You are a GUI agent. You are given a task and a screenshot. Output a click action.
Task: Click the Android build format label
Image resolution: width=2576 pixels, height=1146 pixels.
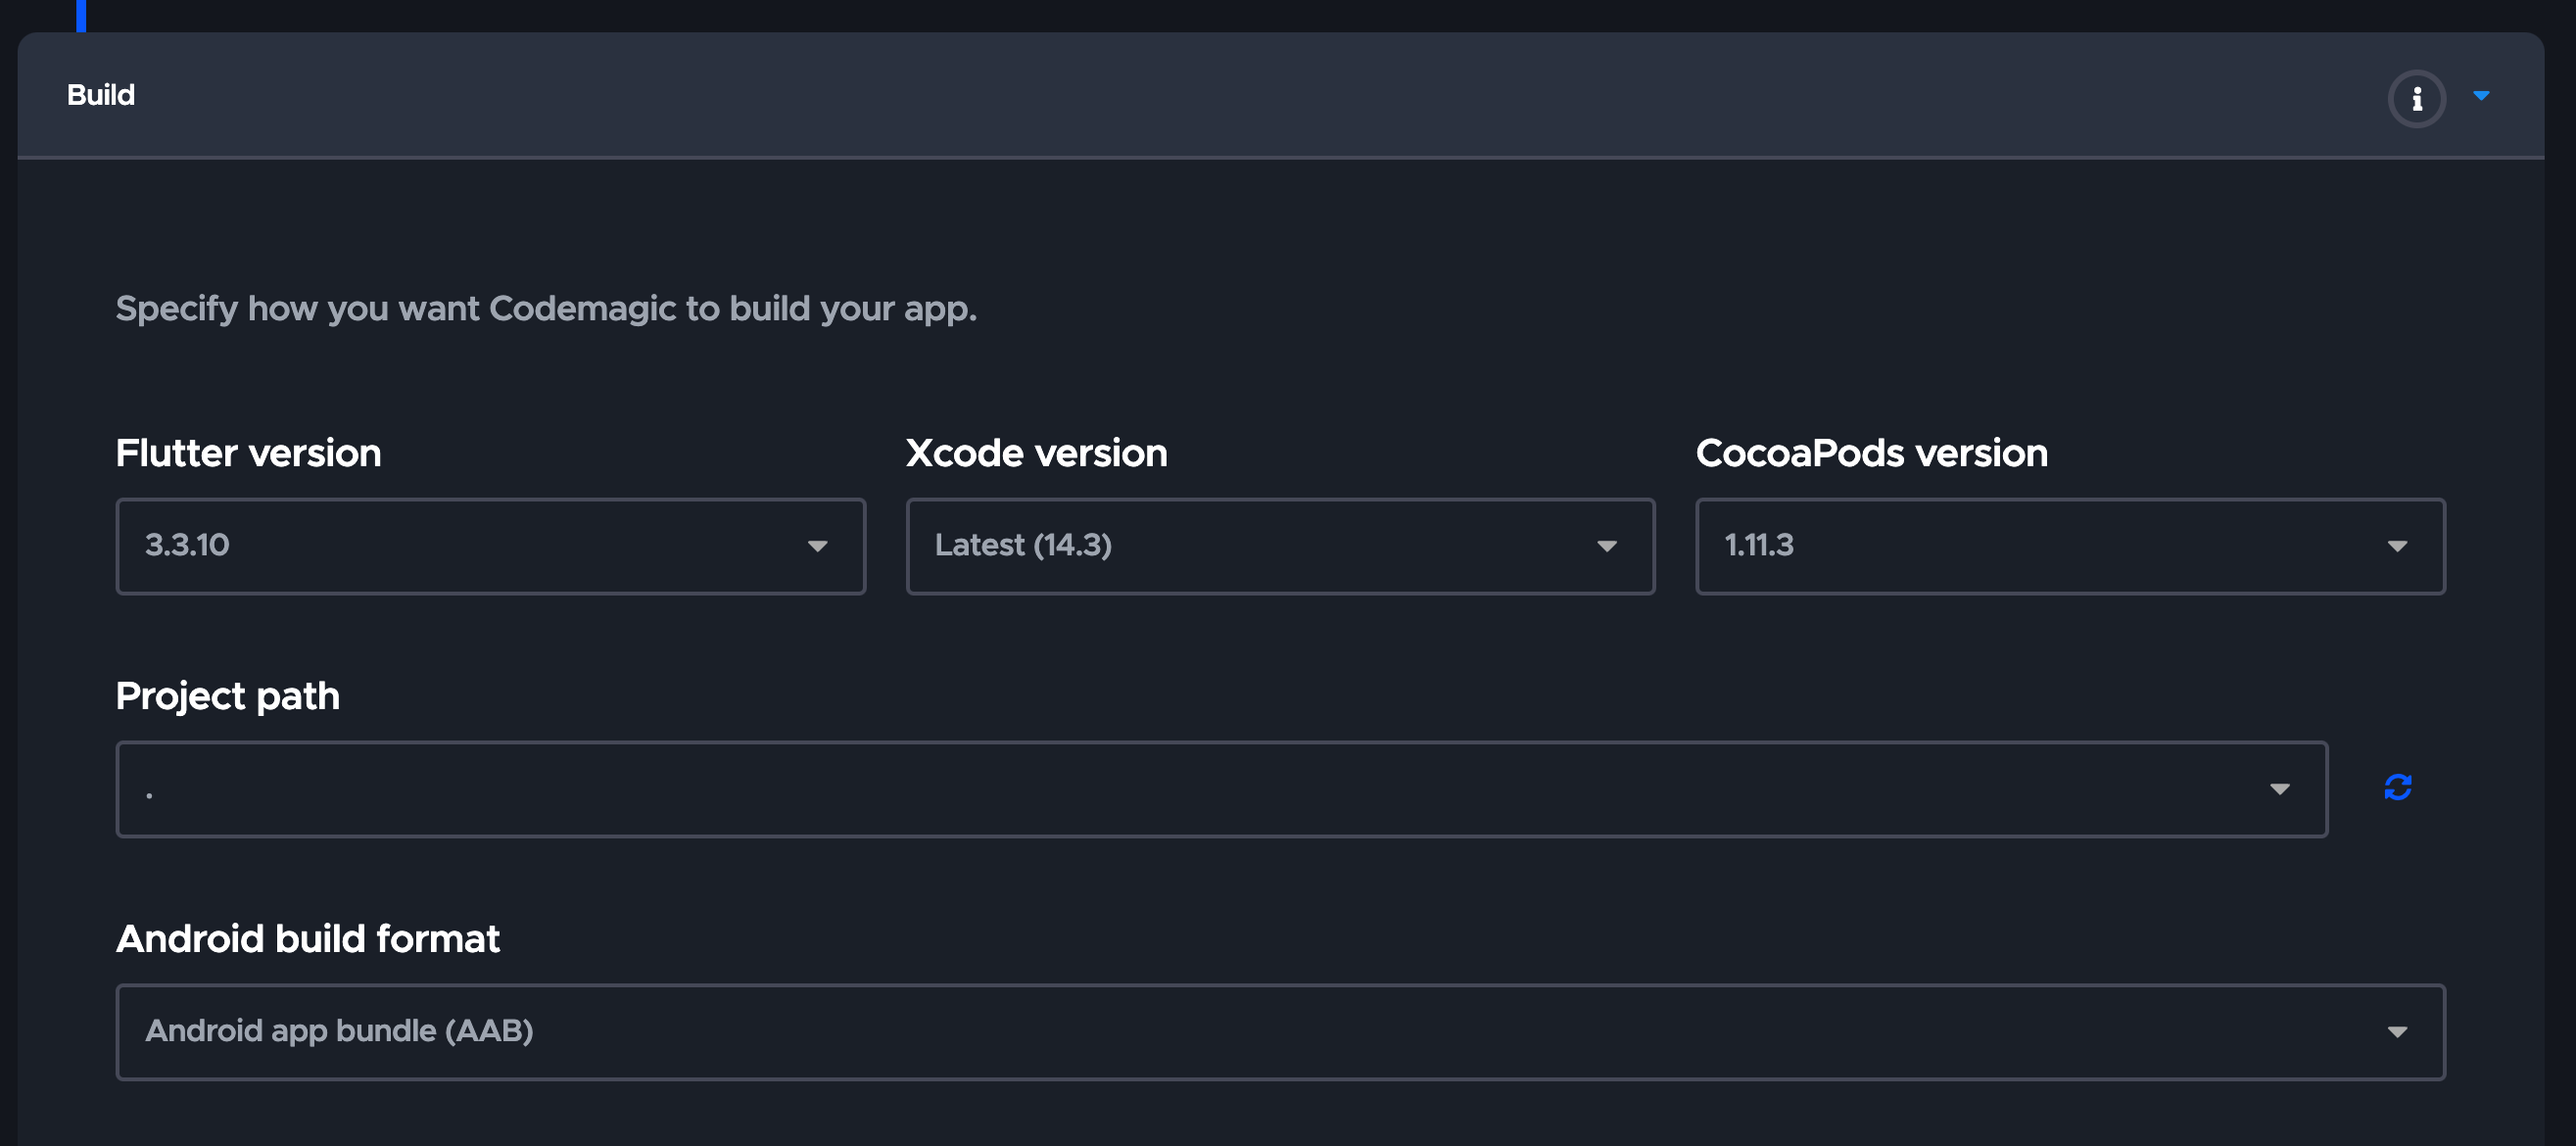(x=307, y=939)
